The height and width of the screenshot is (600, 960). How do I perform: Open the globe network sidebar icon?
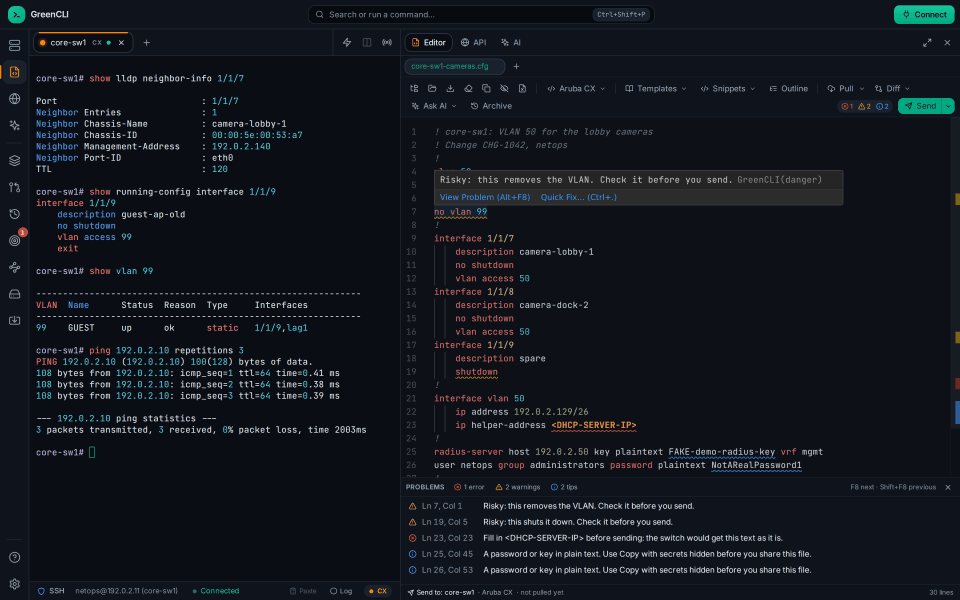point(15,99)
